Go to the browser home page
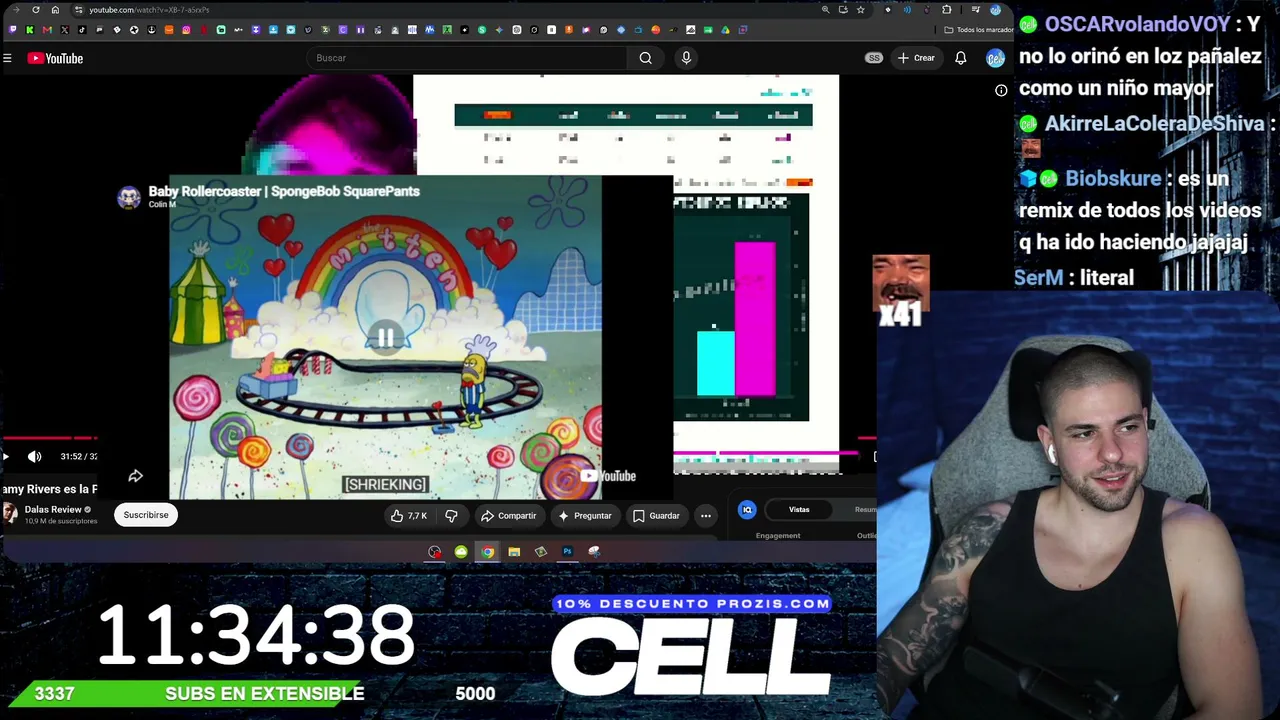 (55, 10)
